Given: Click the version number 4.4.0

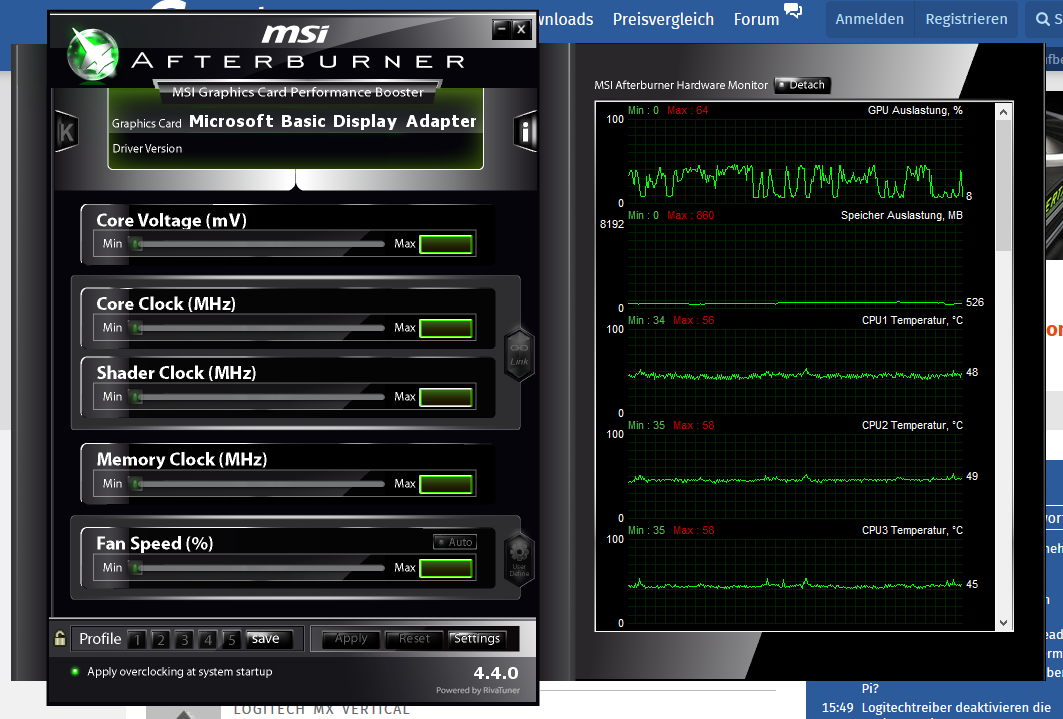Looking at the screenshot, I should pyautogui.click(x=496, y=673).
